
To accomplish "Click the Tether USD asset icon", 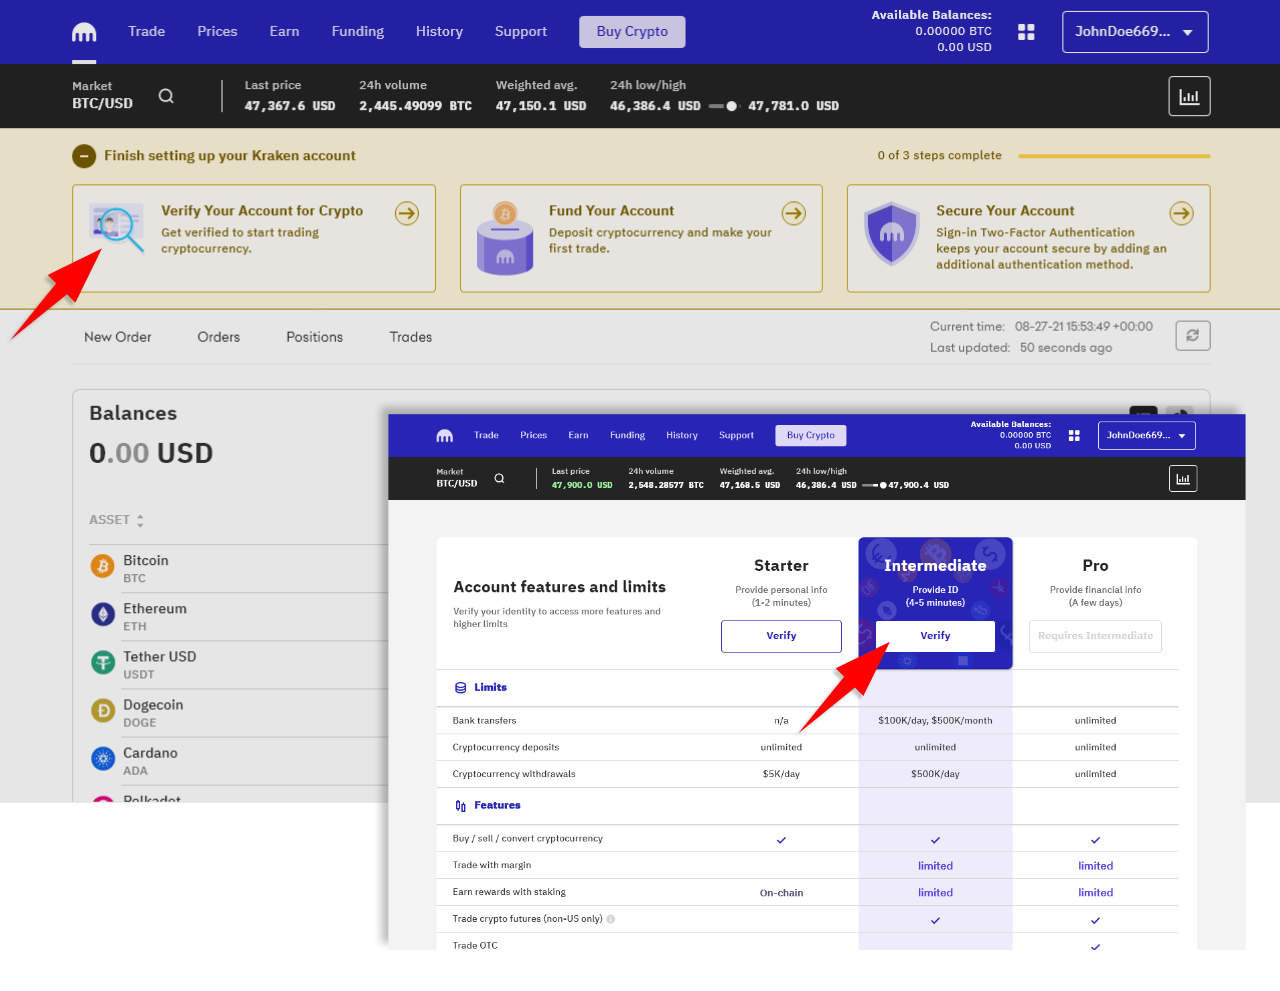I will (103, 663).
